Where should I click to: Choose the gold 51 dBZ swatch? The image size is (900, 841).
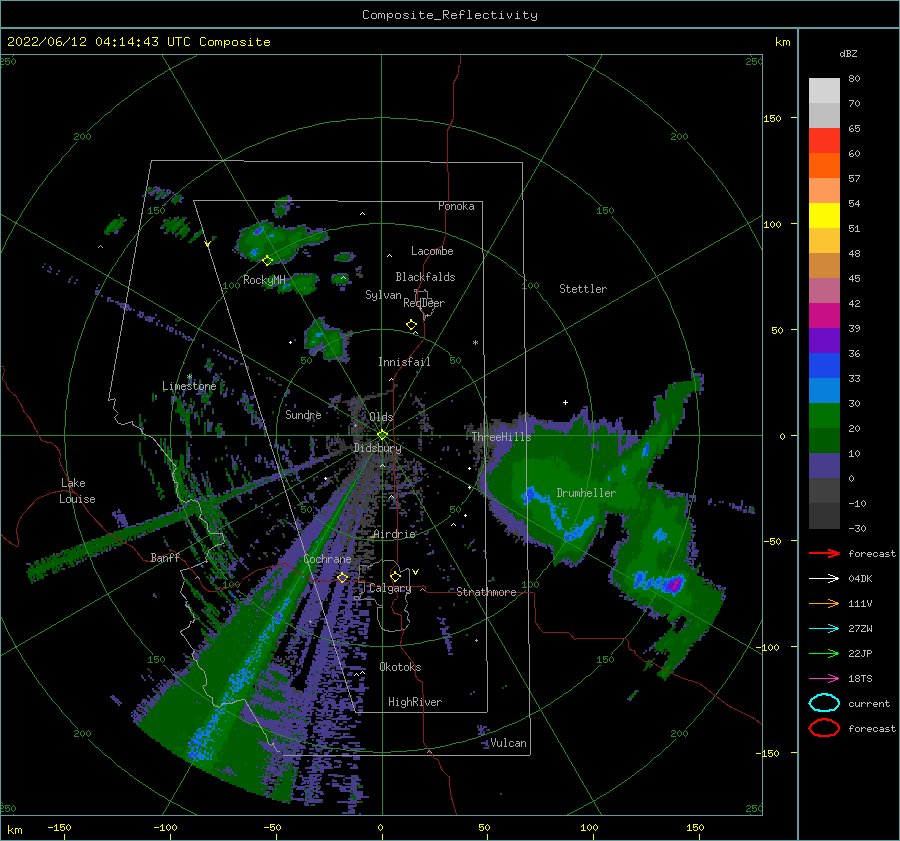click(x=824, y=240)
